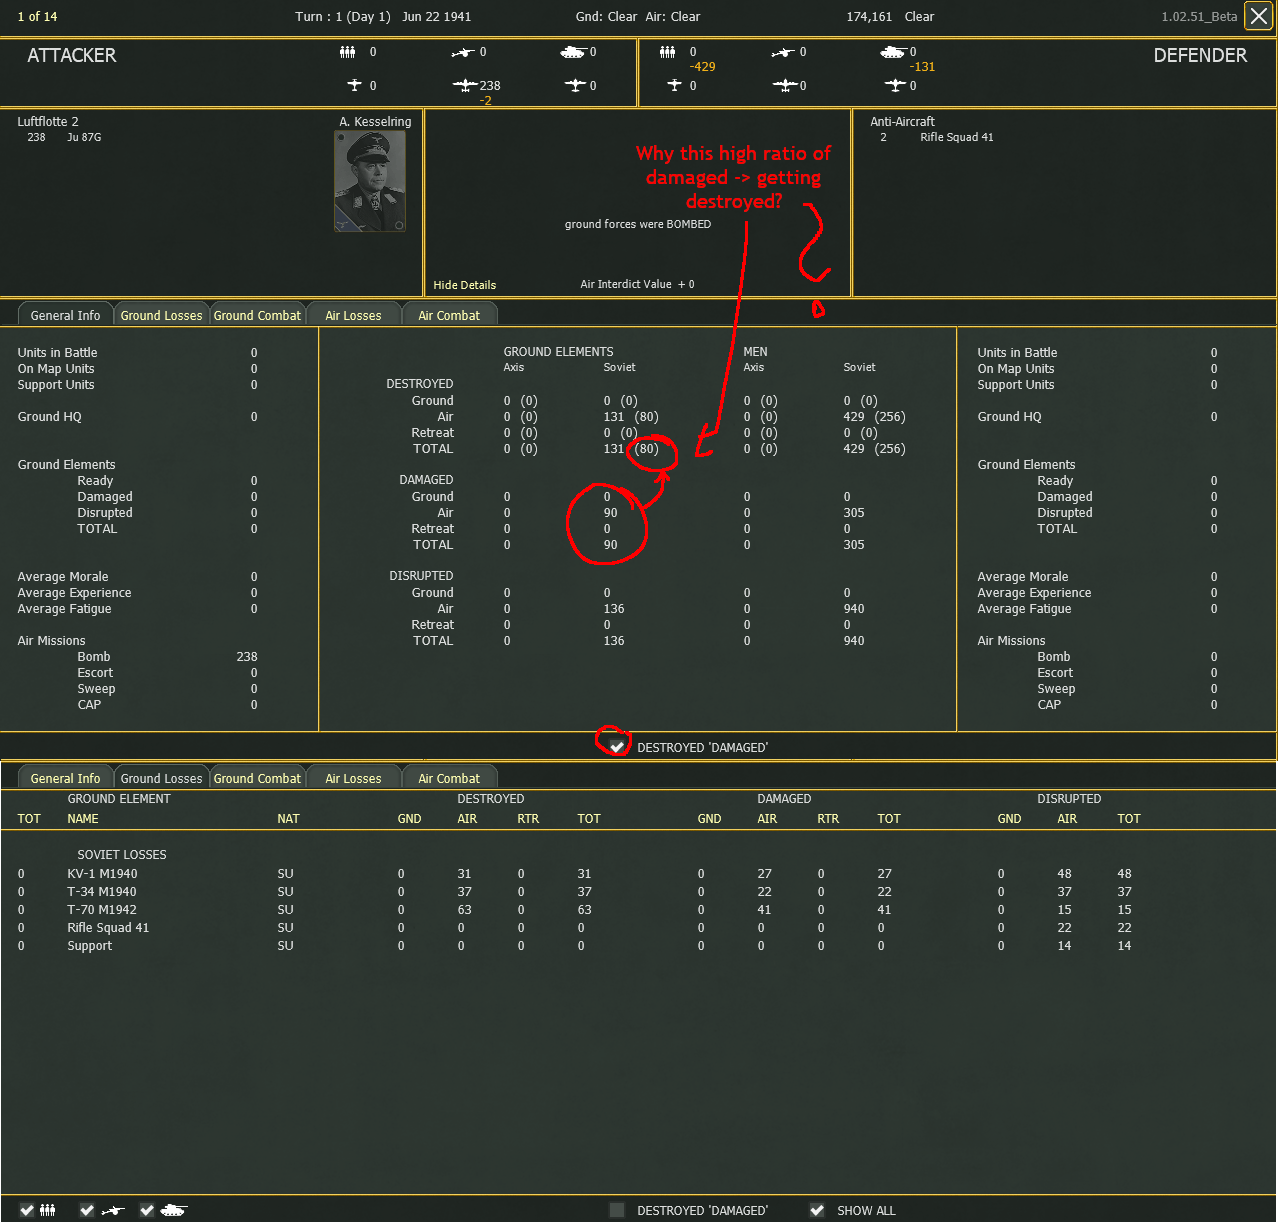Open Air Combat tab in lower panel
Image resolution: width=1278 pixels, height=1222 pixels.
[x=449, y=778]
